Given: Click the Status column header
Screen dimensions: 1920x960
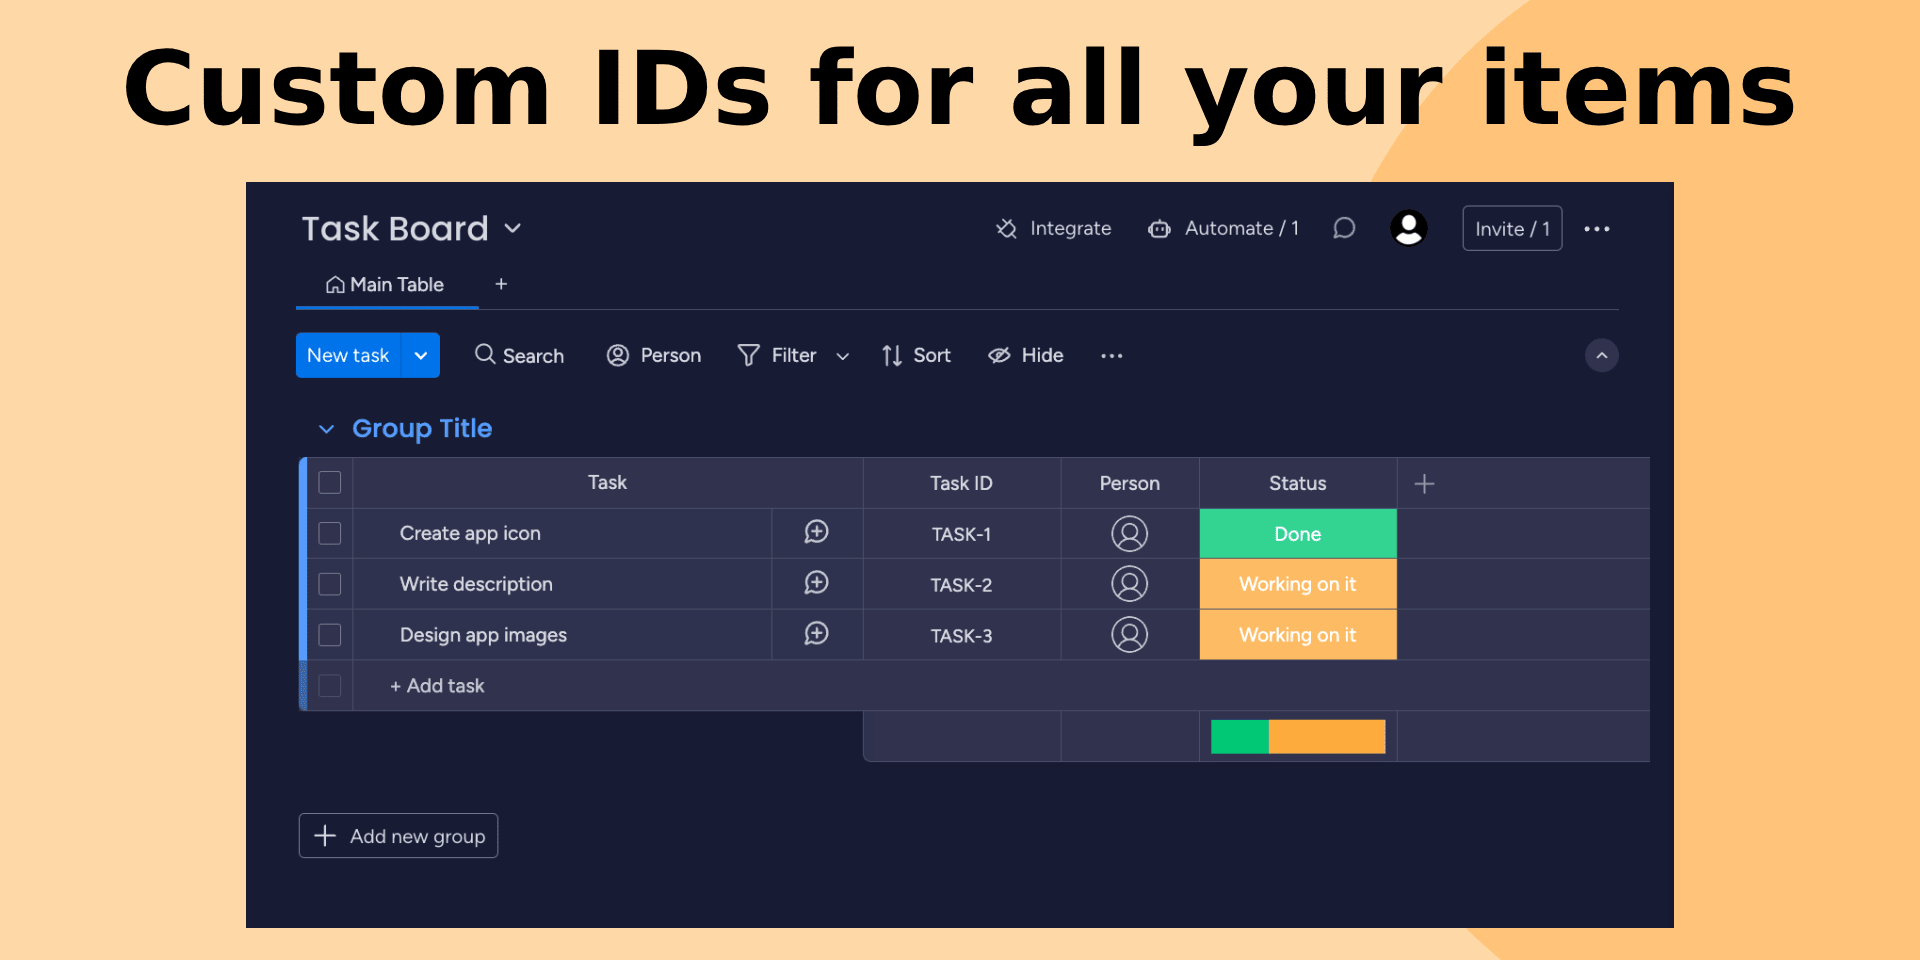Looking at the screenshot, I should coord(1298,484).
